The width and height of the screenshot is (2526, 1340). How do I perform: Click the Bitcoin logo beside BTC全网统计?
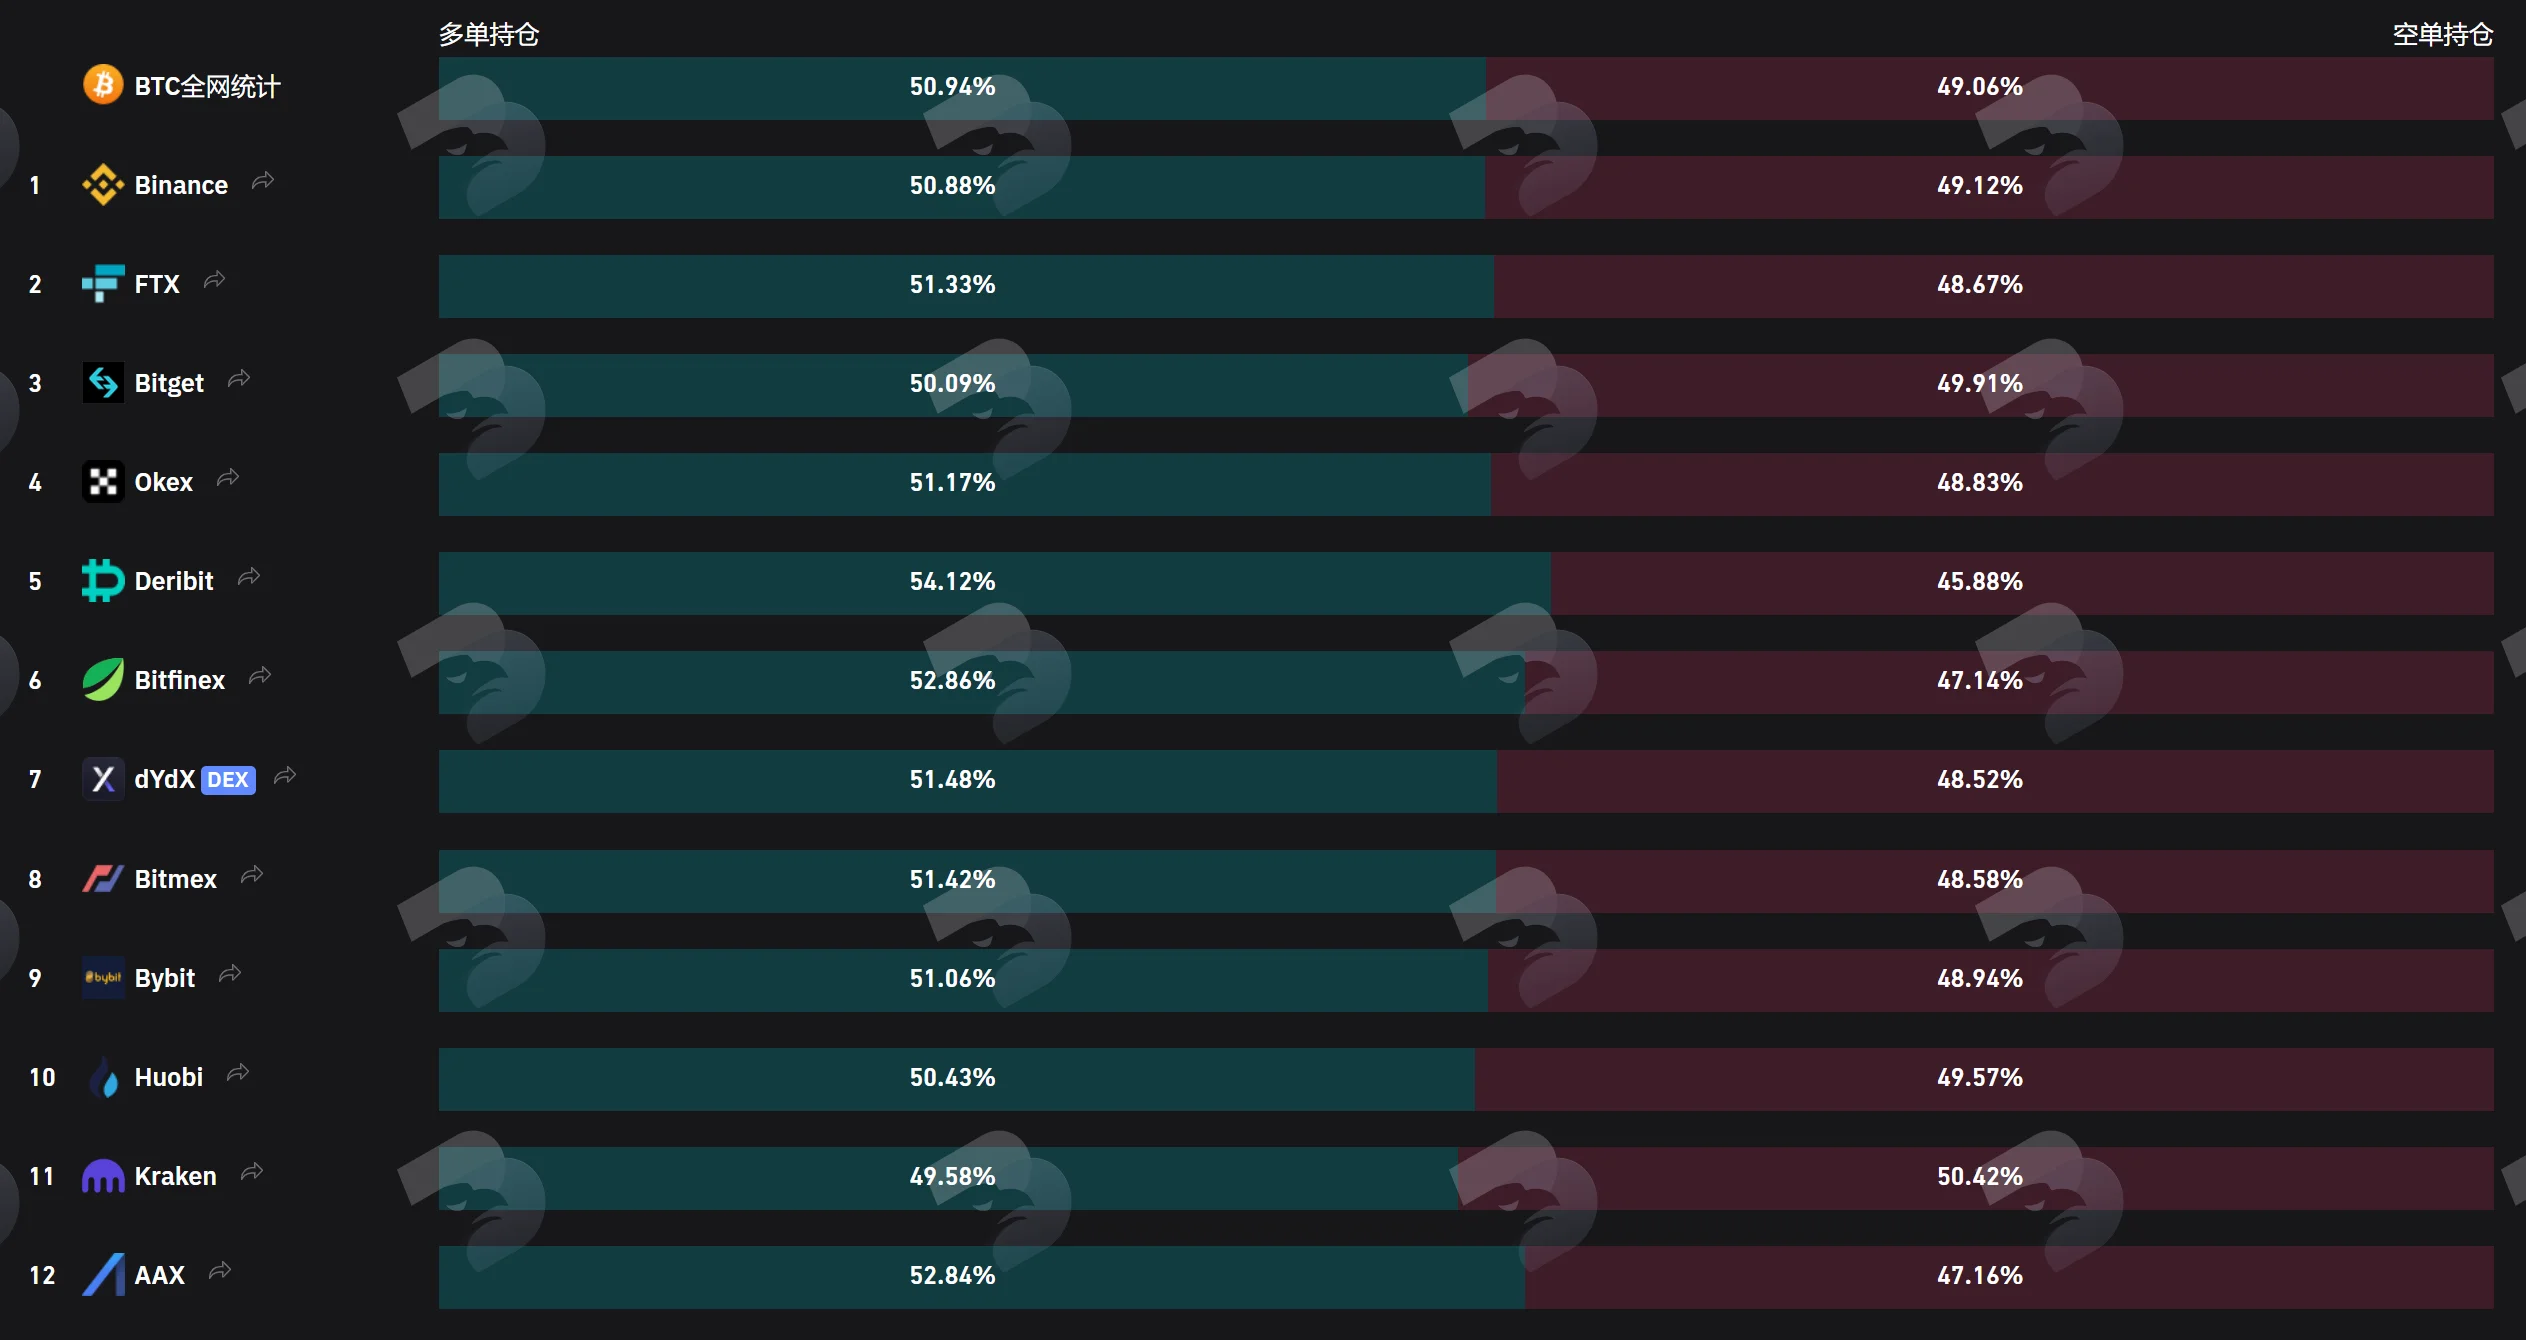[x=103, y=85]
